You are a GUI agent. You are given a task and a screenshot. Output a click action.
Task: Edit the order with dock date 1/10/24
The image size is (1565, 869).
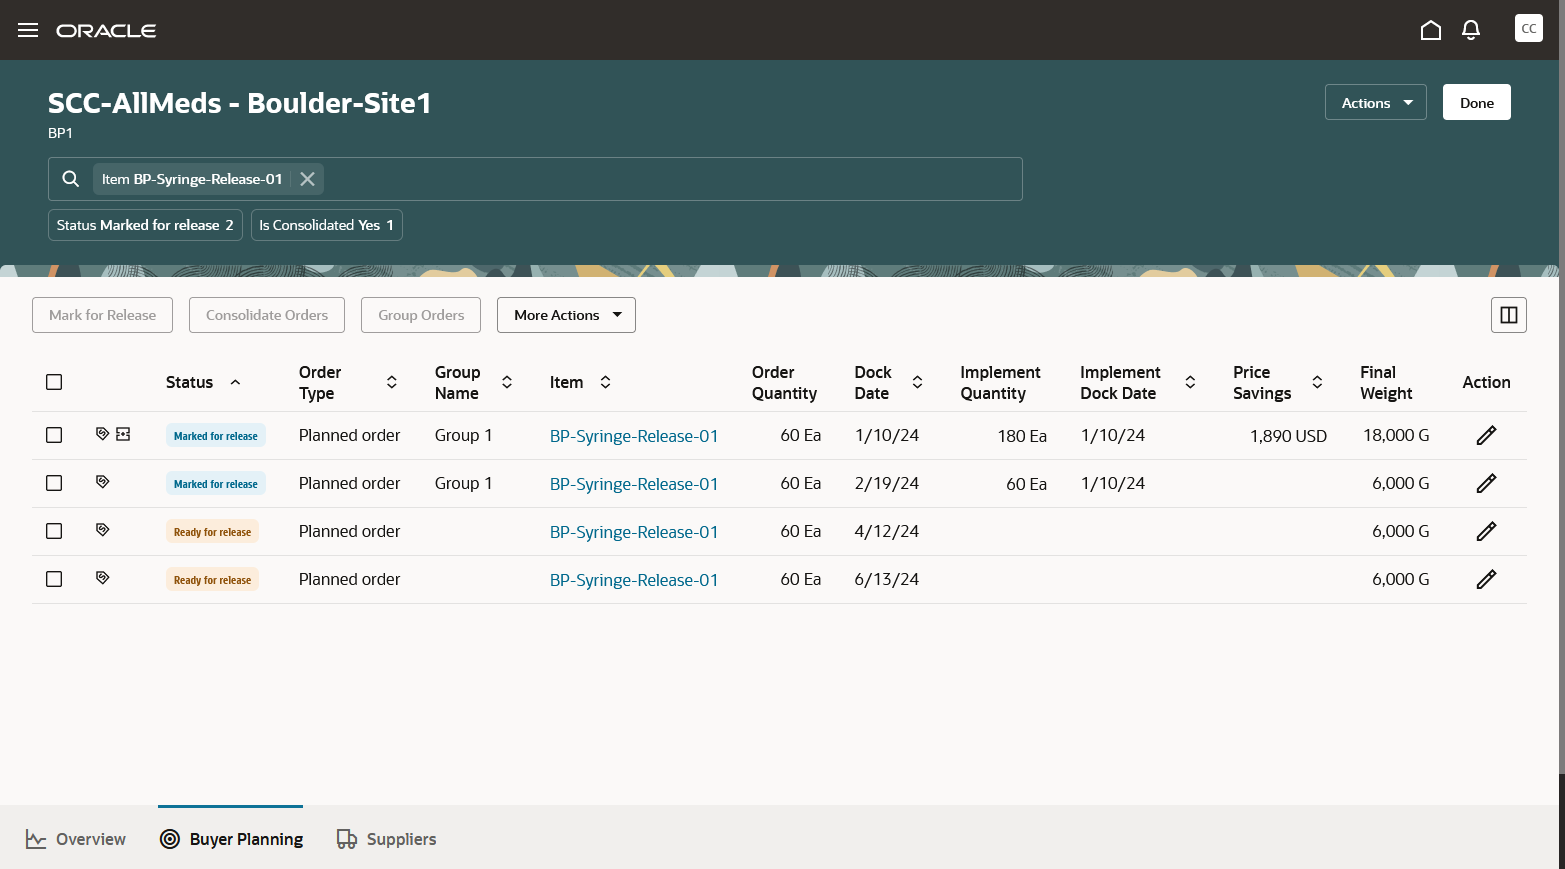pyautogui.click(x=1487, y=435)
